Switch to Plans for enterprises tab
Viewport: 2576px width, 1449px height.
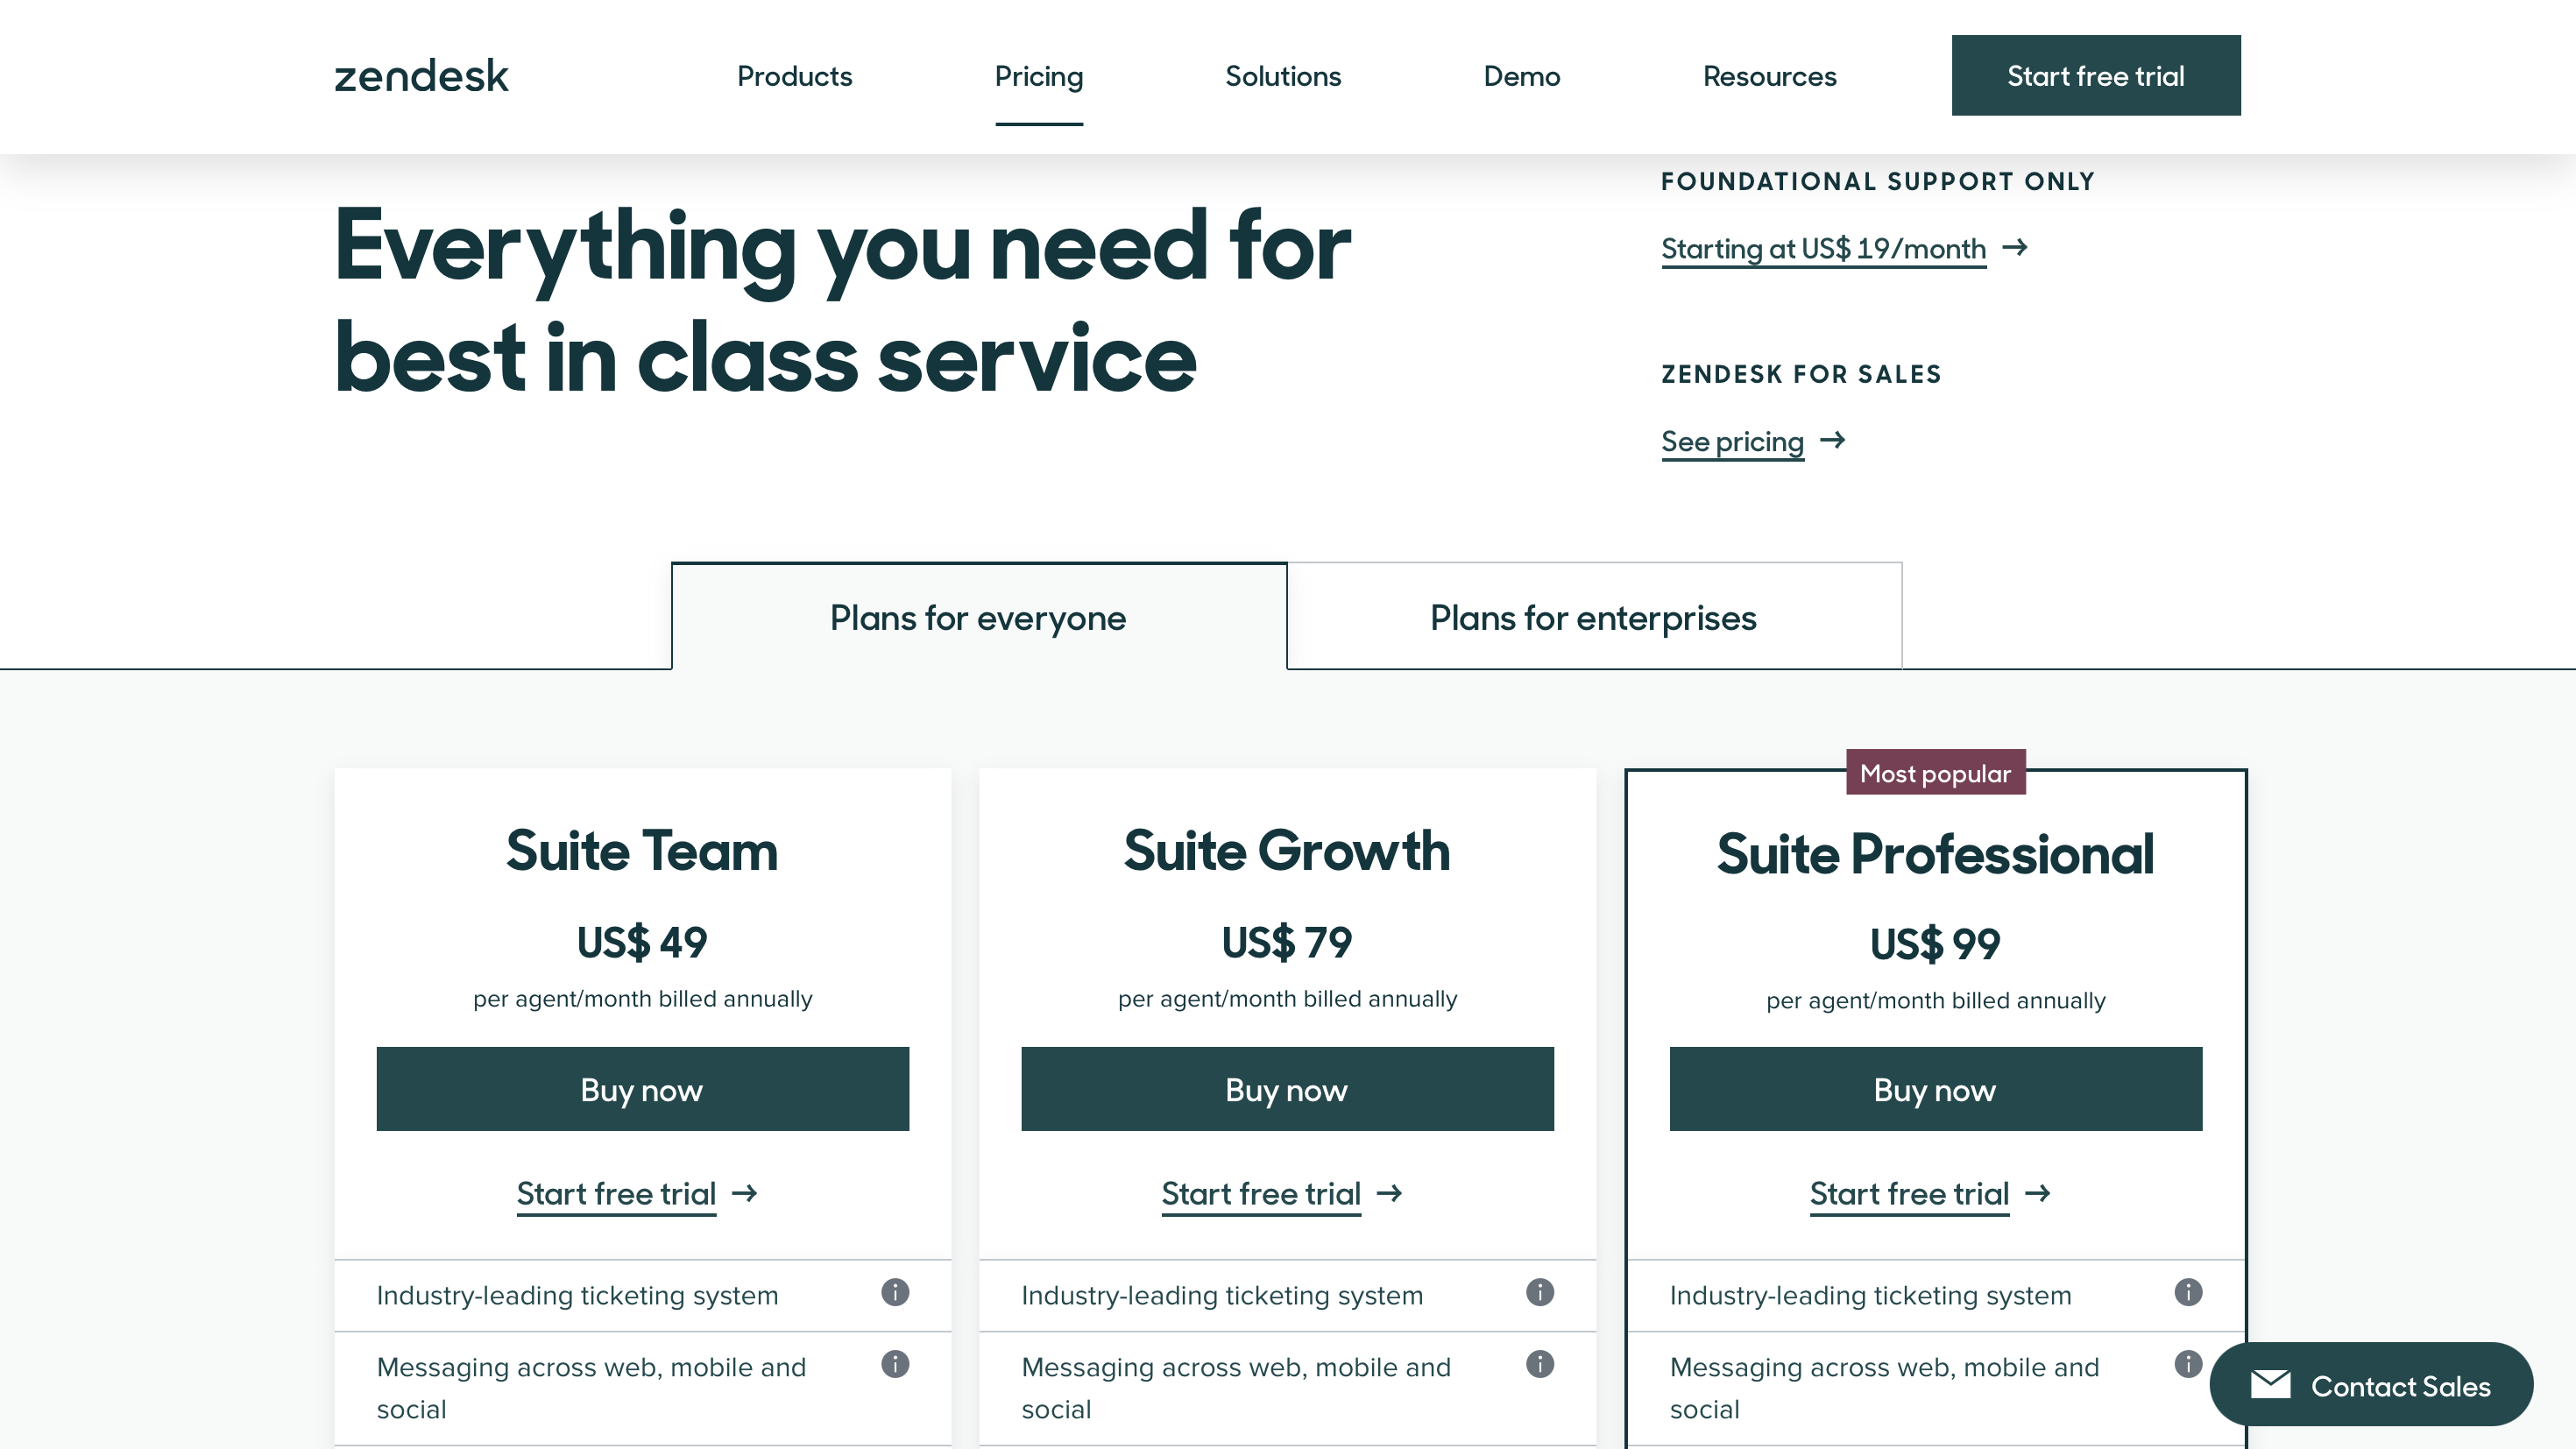point(1592,618)
